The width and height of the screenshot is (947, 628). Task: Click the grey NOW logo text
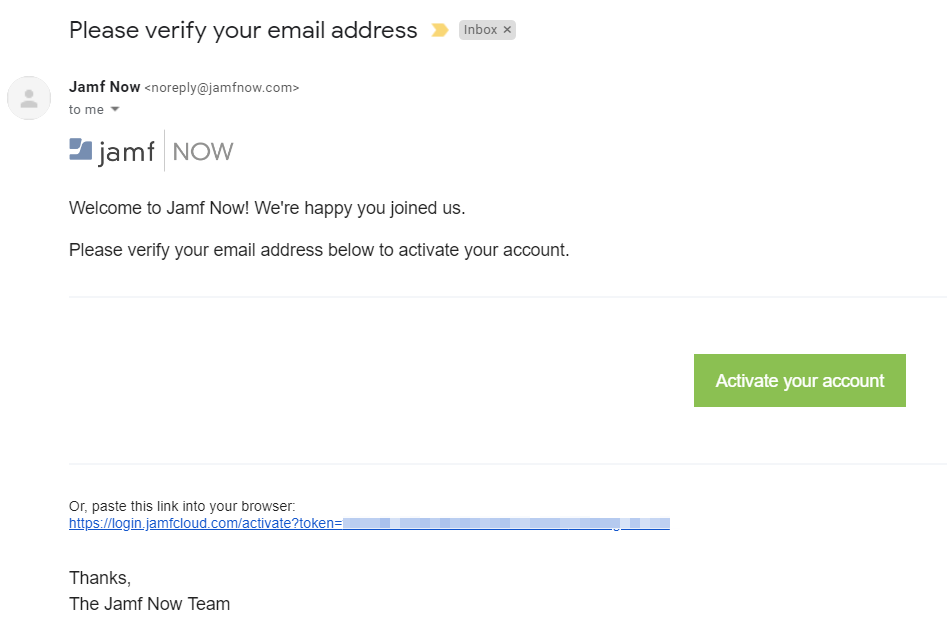pyautogui.click(x=203, y=152)
